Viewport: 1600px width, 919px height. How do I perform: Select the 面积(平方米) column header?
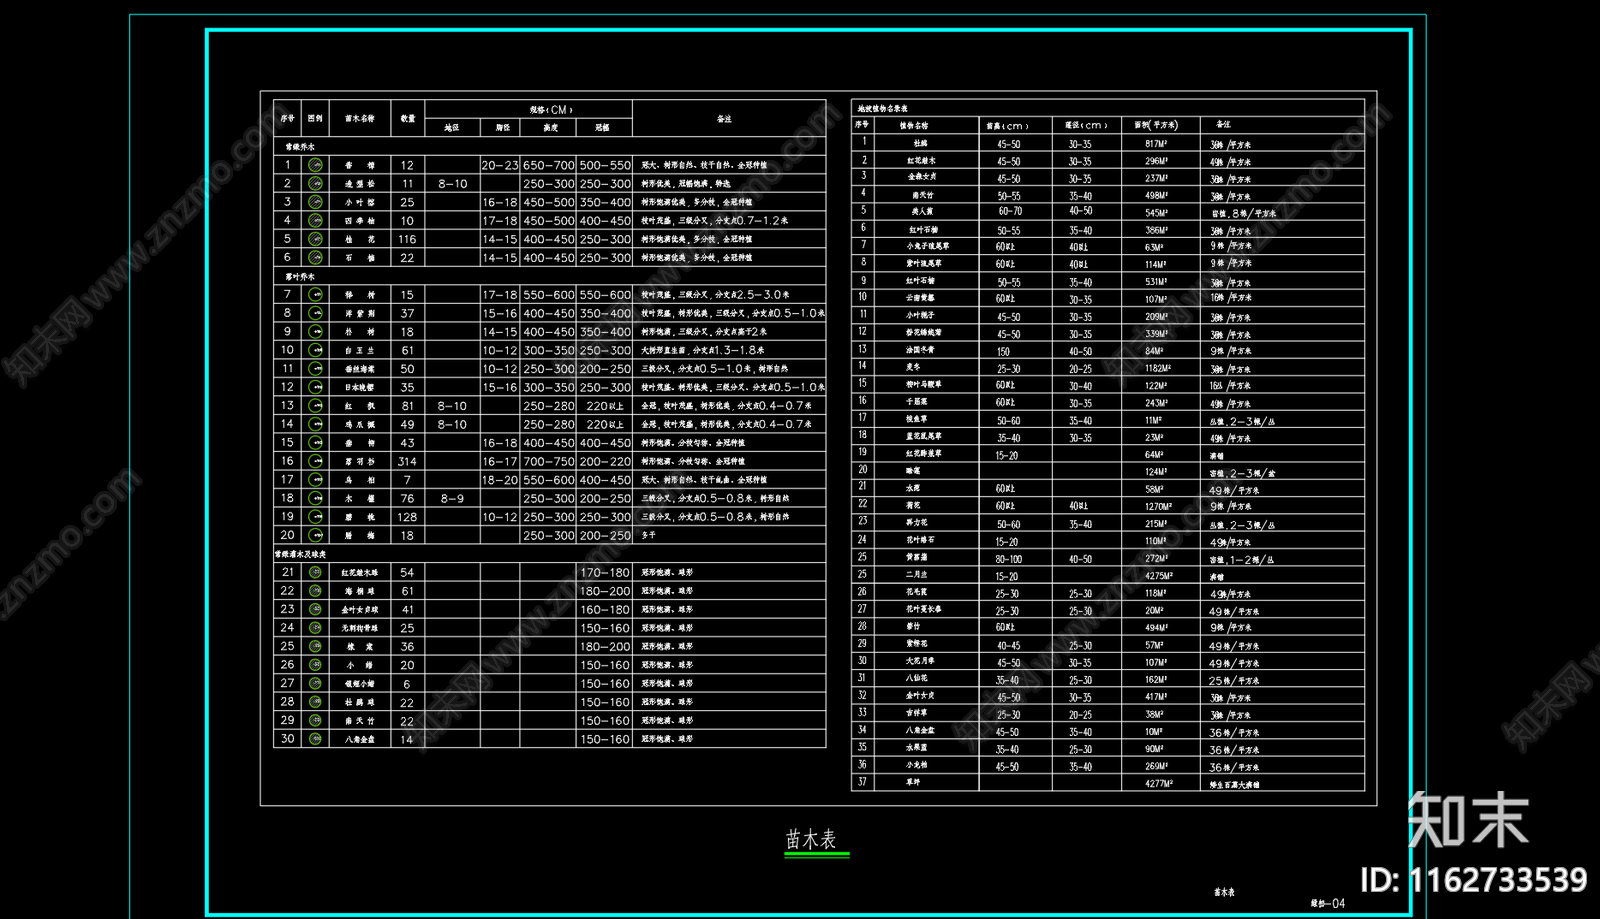coord(1155,125)
